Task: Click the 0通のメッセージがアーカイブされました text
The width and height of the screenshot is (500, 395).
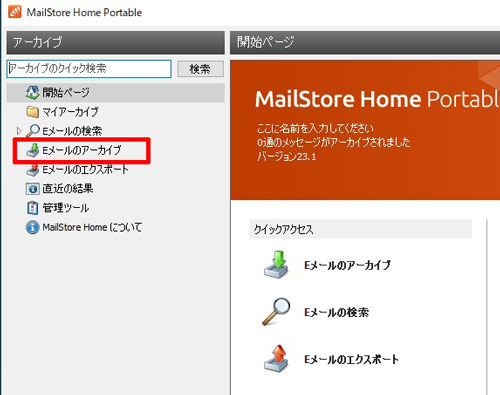Action: (333, 142)
